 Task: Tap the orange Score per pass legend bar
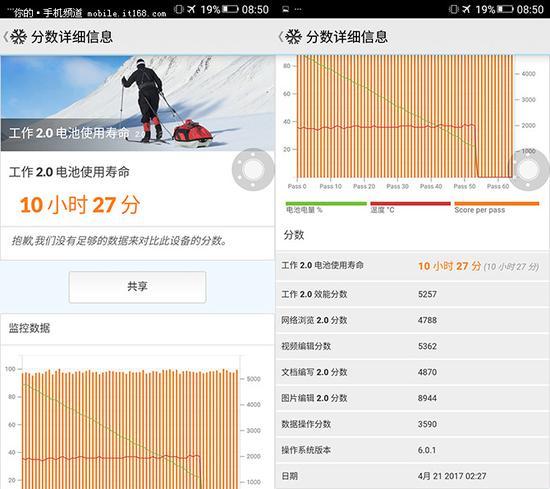point(497,203)
